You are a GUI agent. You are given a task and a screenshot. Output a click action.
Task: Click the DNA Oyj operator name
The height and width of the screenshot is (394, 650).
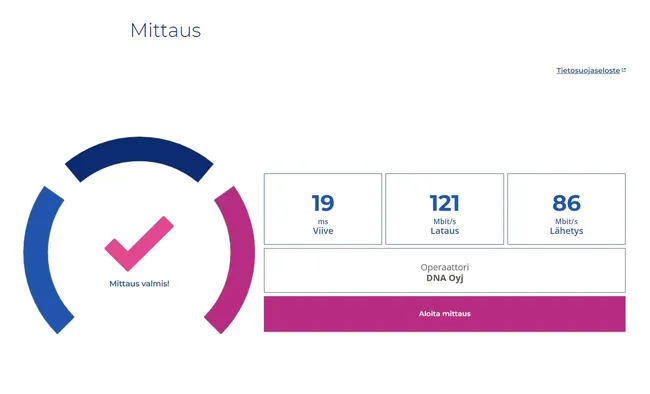[x=444, y=278]
